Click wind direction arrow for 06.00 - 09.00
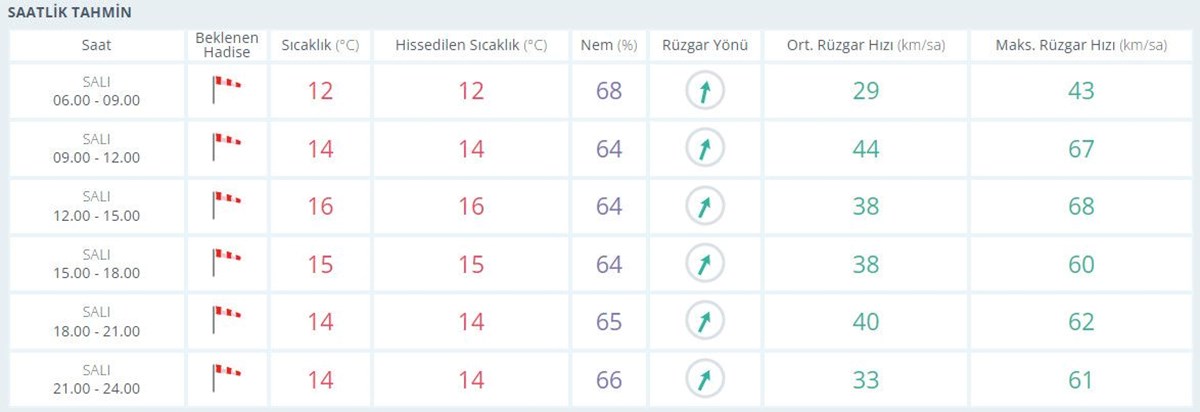This screenshot has width=1200, height=412. tap(705, 92)
